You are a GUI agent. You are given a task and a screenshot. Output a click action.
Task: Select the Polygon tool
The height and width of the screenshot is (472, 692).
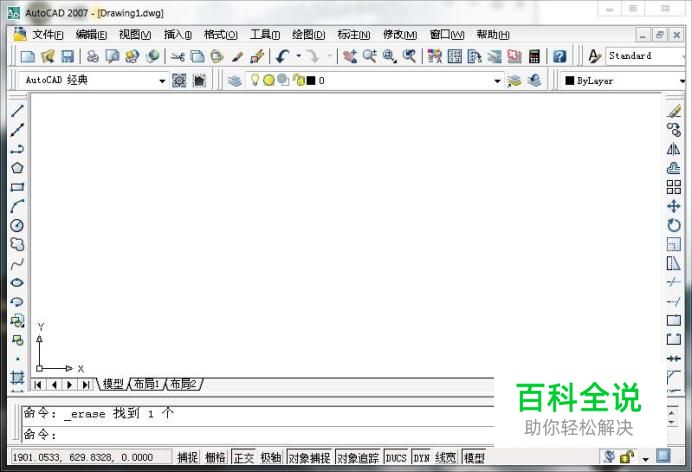(17, 168)
